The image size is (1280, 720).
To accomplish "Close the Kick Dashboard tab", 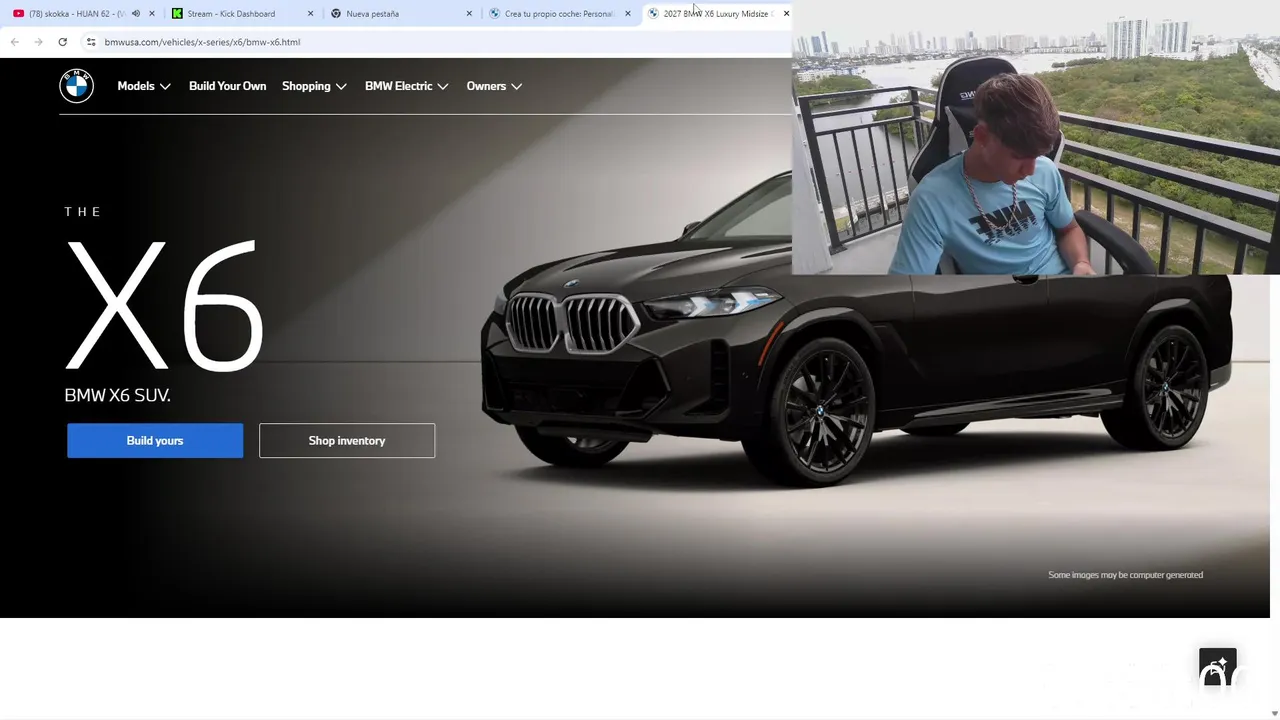I will [310, 14].
